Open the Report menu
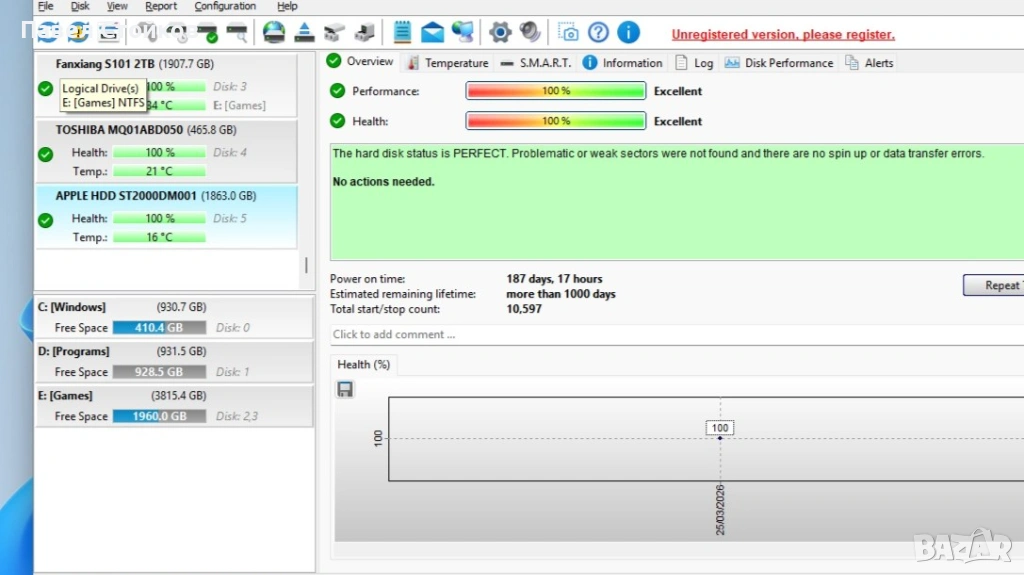Screen dimensions: 1024x575 161,6
